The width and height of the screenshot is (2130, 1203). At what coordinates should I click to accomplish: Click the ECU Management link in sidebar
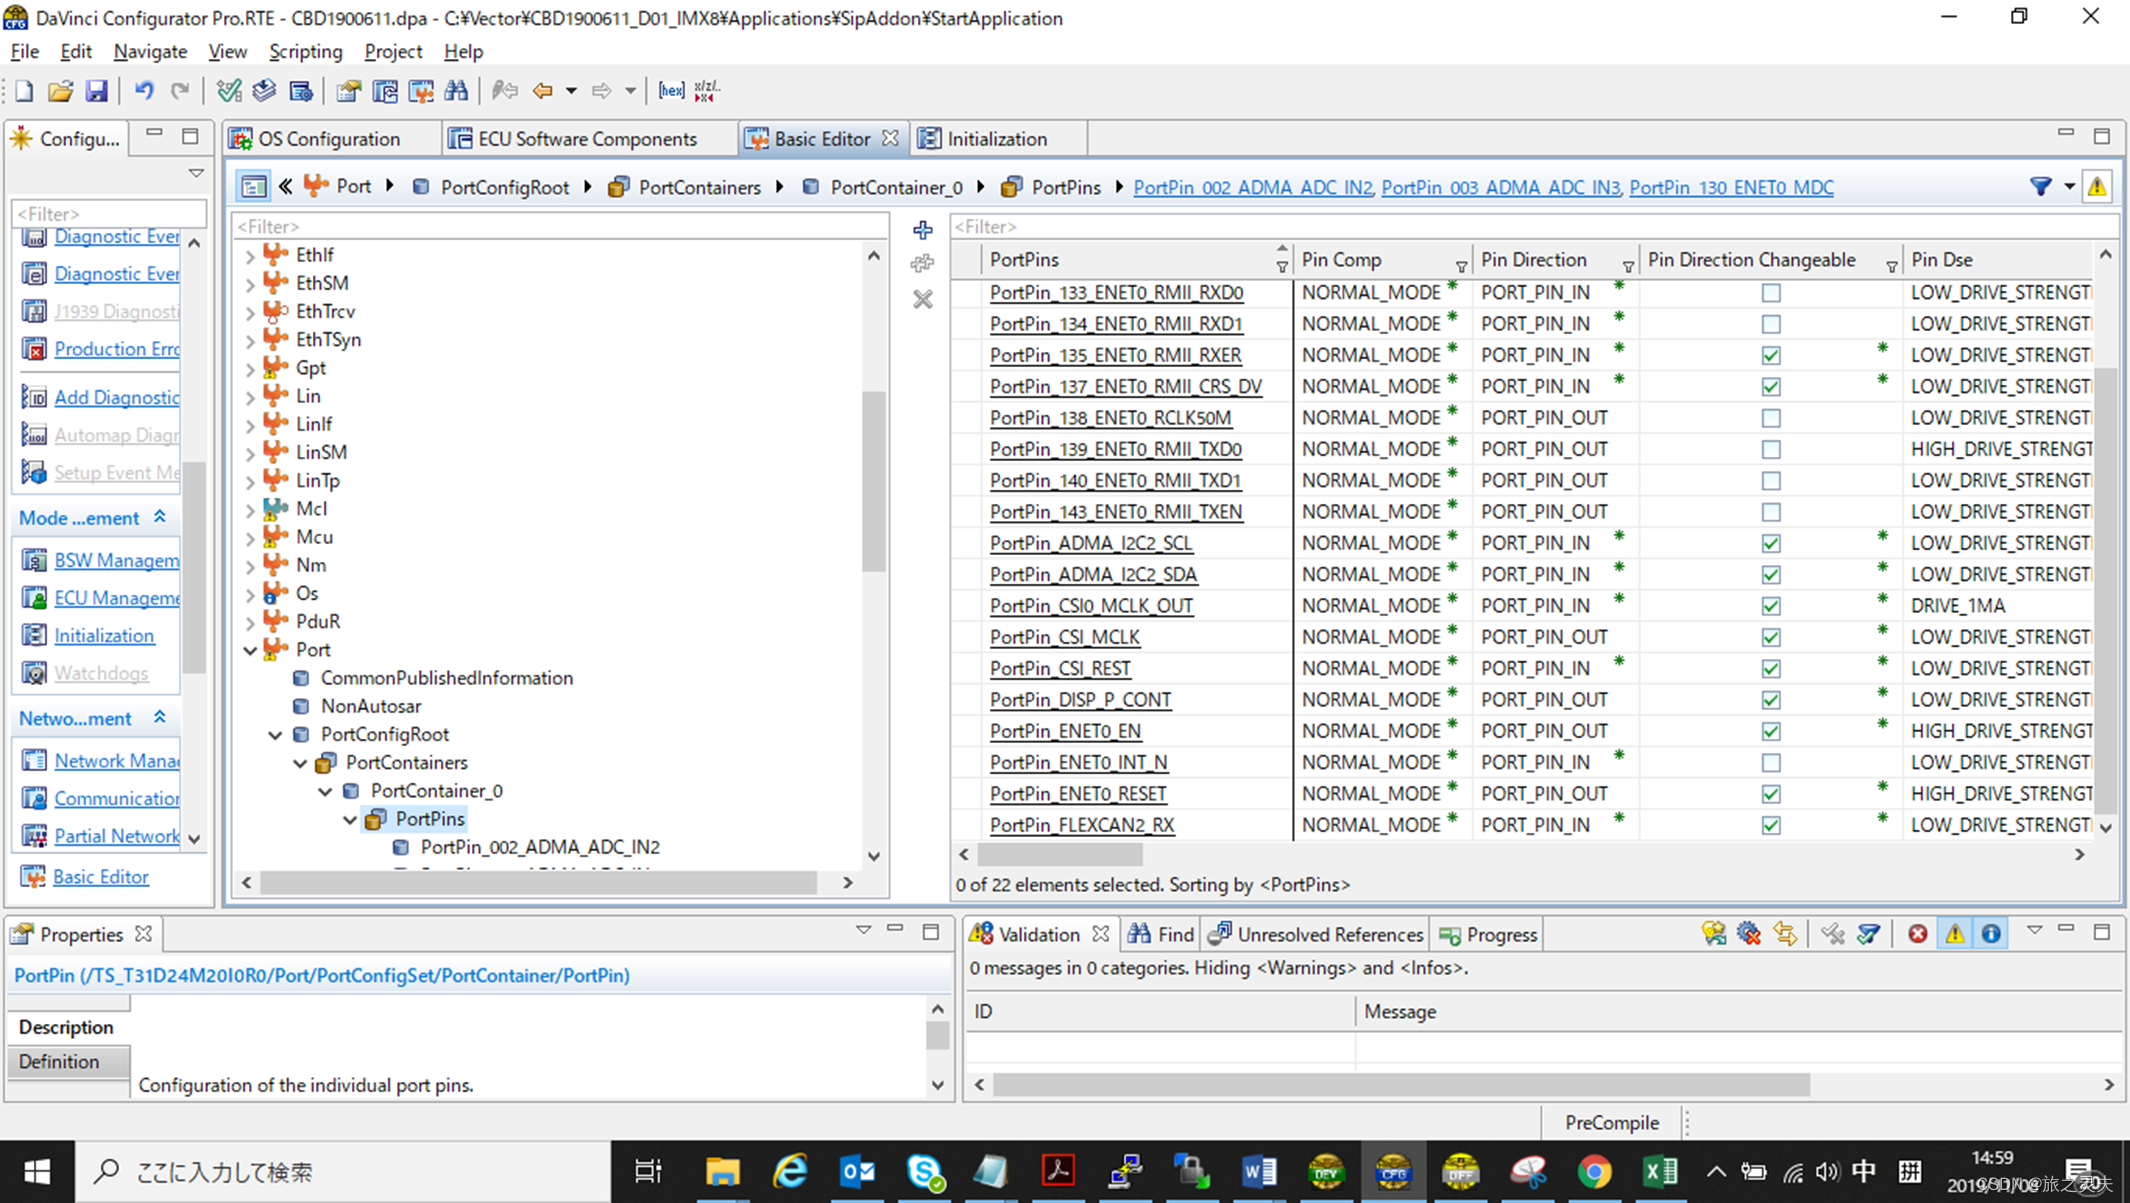tap(116, 598)
